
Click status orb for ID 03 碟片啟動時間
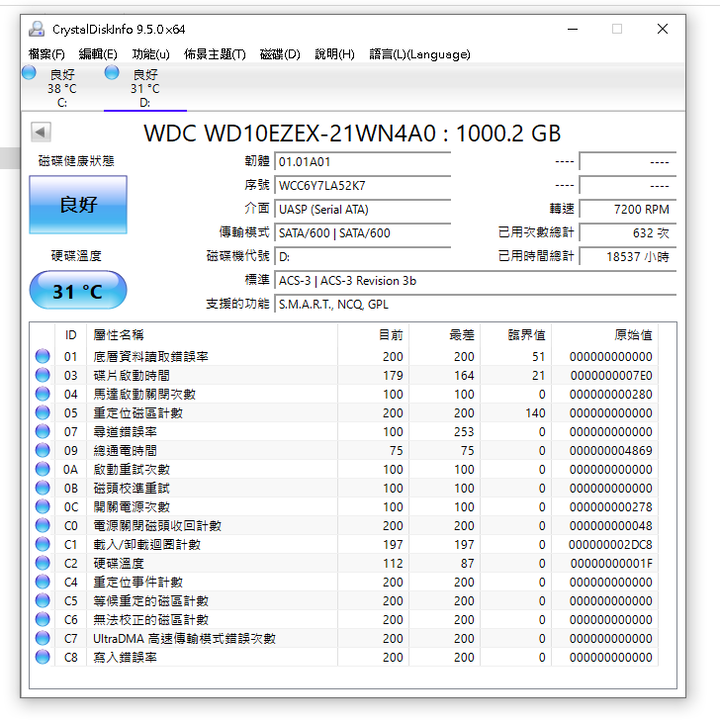click(x=42, y=375)
